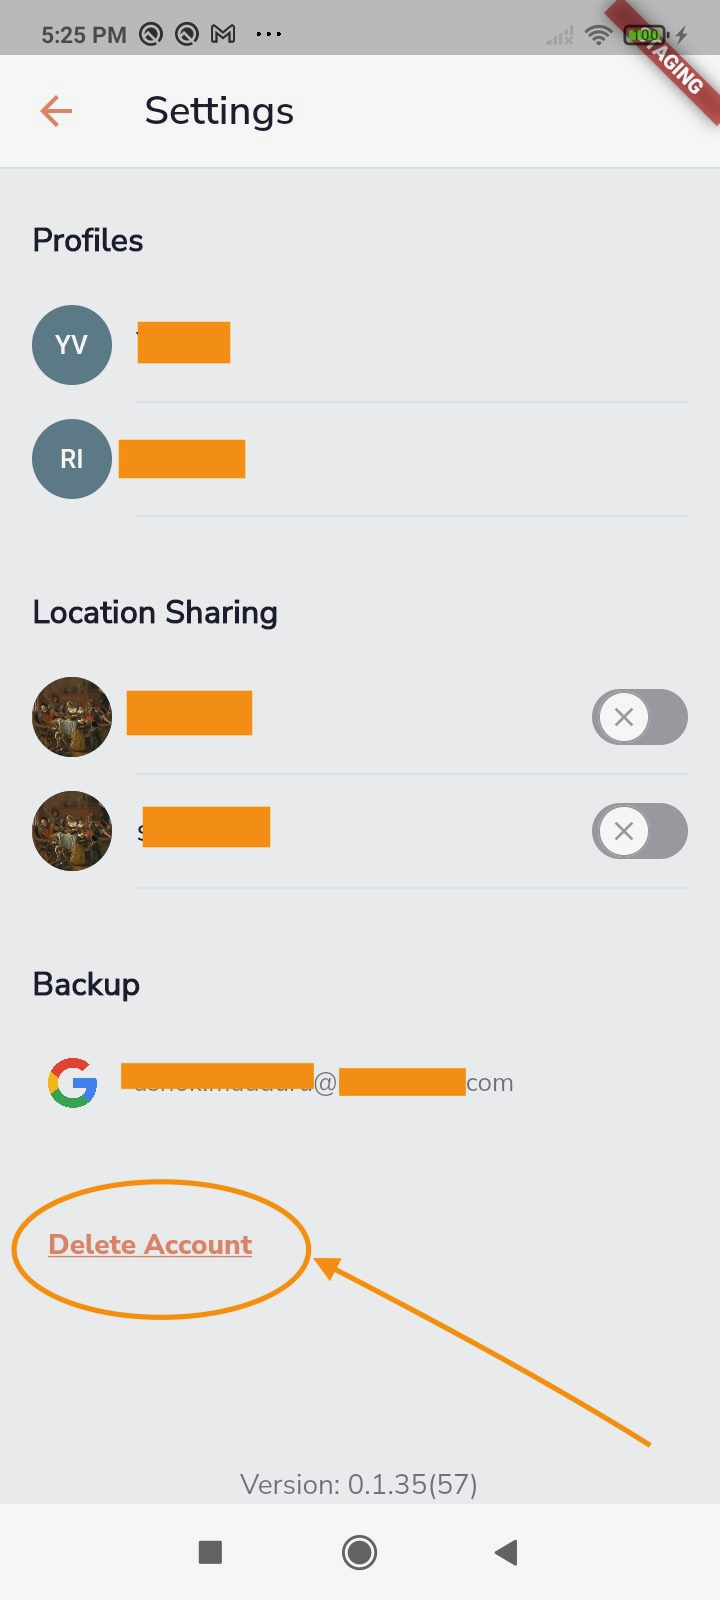
Task: Select the first profile row name
Action: pos(184,343)
